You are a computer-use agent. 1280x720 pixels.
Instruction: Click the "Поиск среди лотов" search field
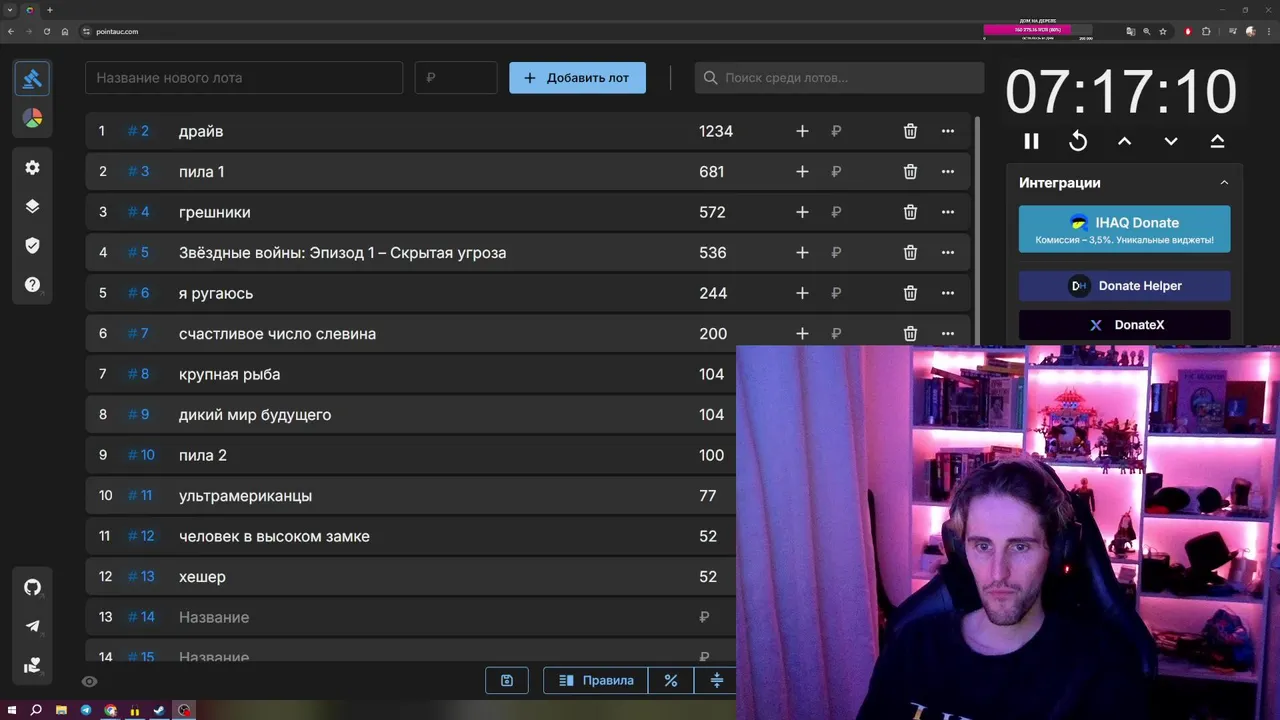839,78
